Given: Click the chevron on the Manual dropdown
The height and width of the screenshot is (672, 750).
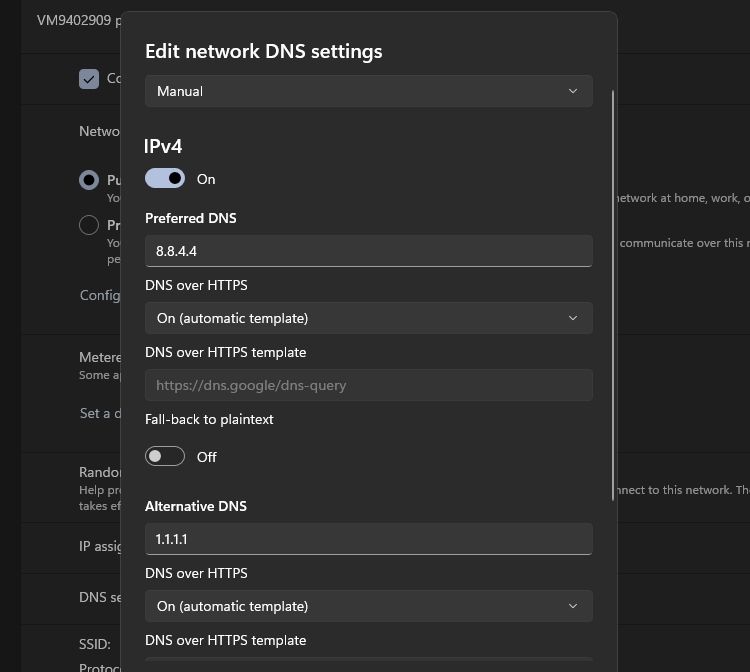Looking at the screenshot, I should click(x=573, y=91).
